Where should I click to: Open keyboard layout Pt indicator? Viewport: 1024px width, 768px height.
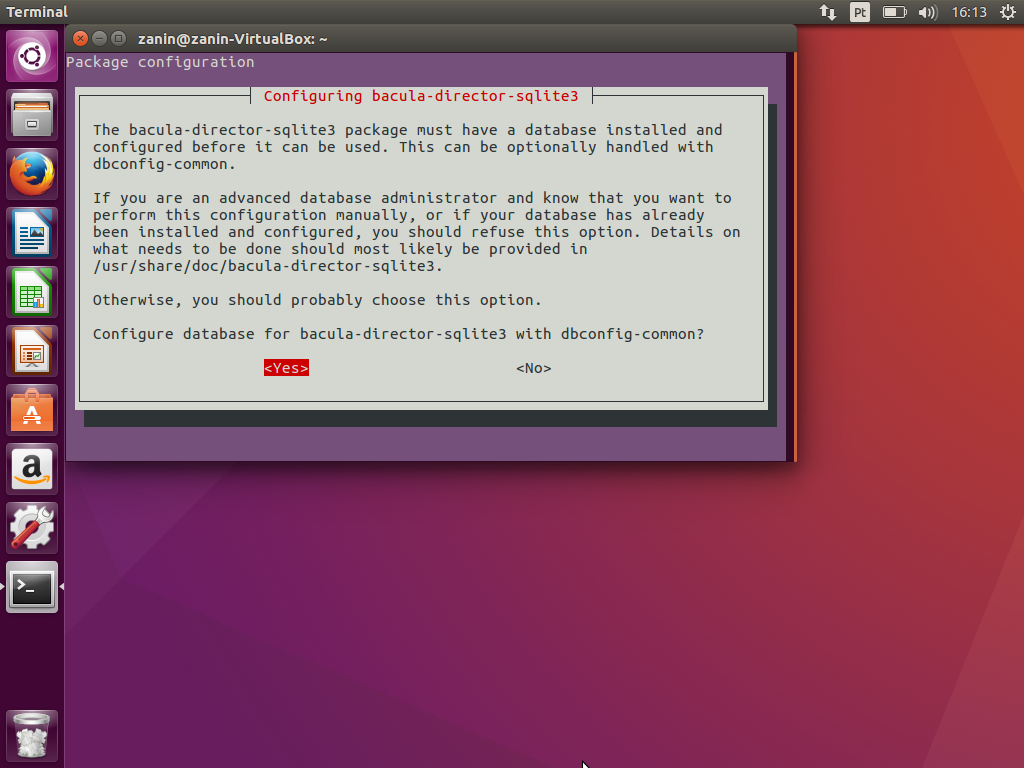tap(860, 12)
